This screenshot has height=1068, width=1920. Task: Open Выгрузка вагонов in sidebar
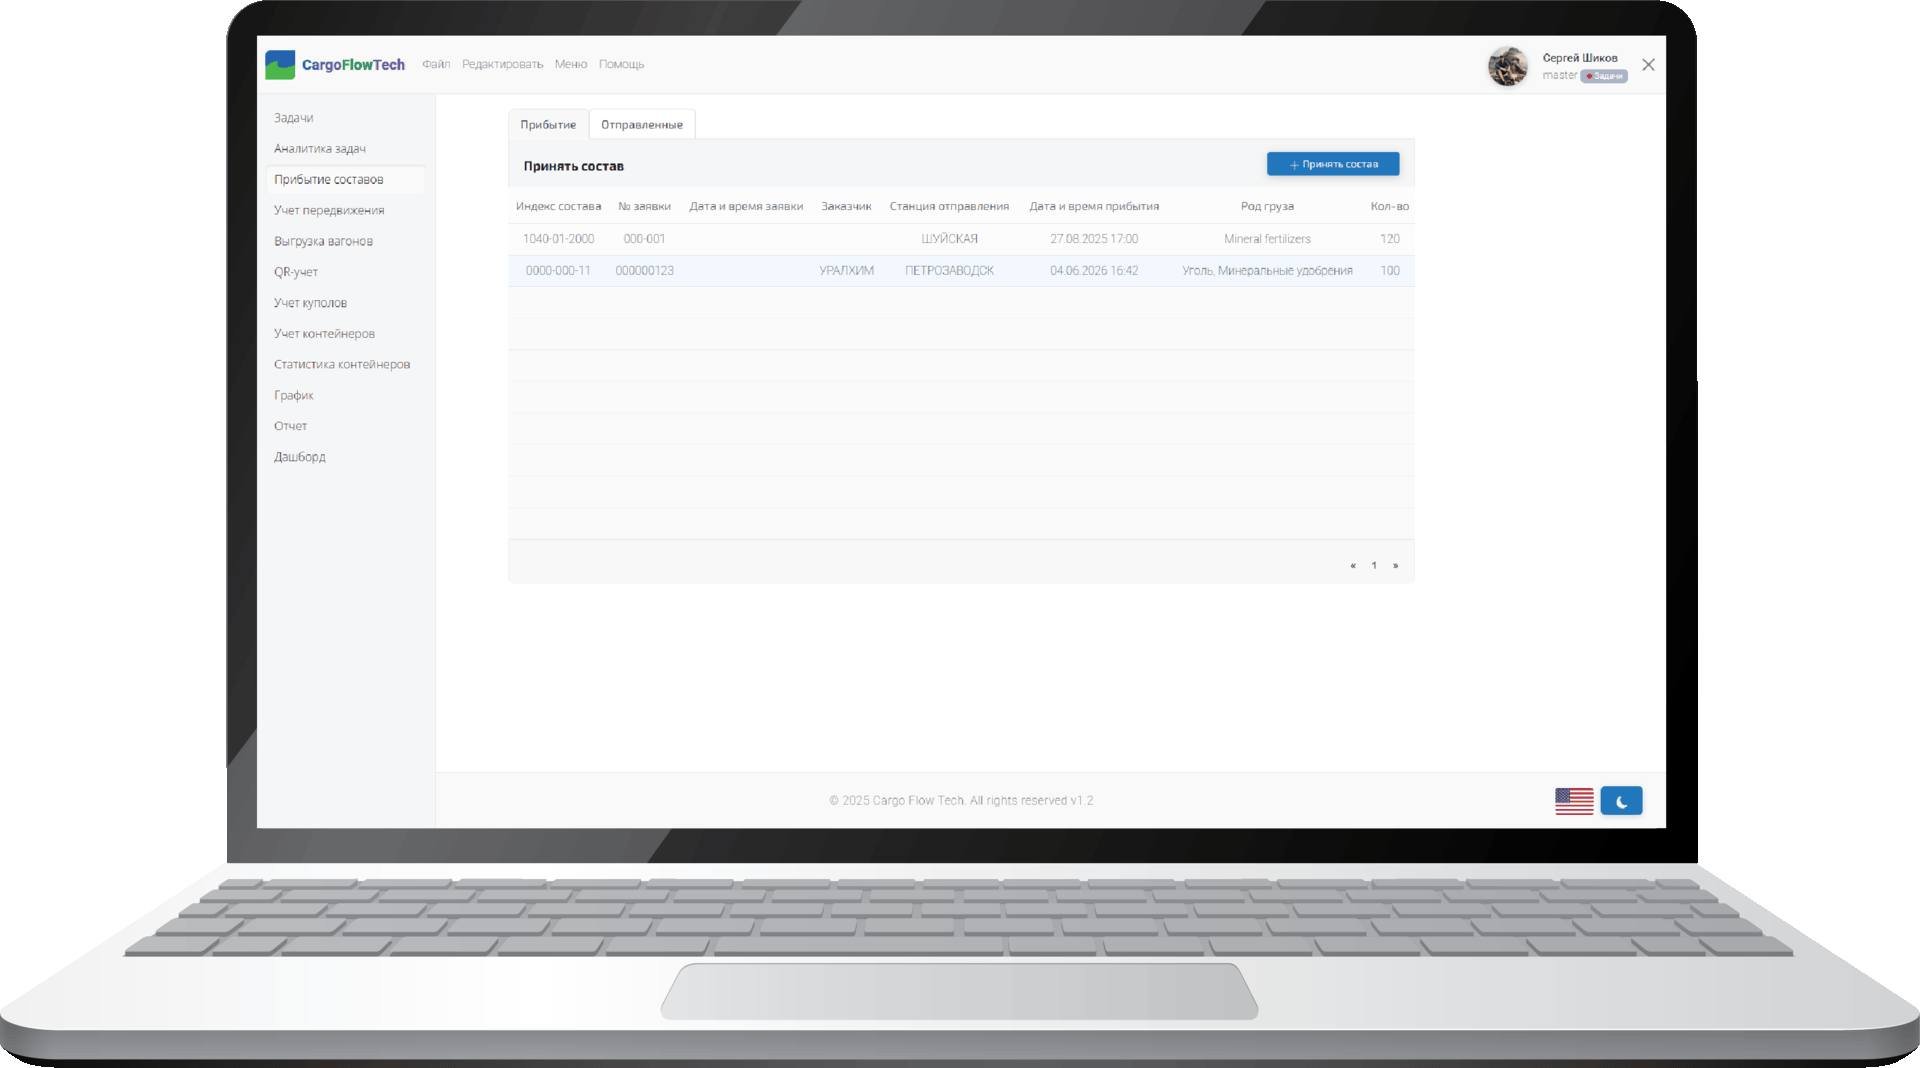click(323, 241)
